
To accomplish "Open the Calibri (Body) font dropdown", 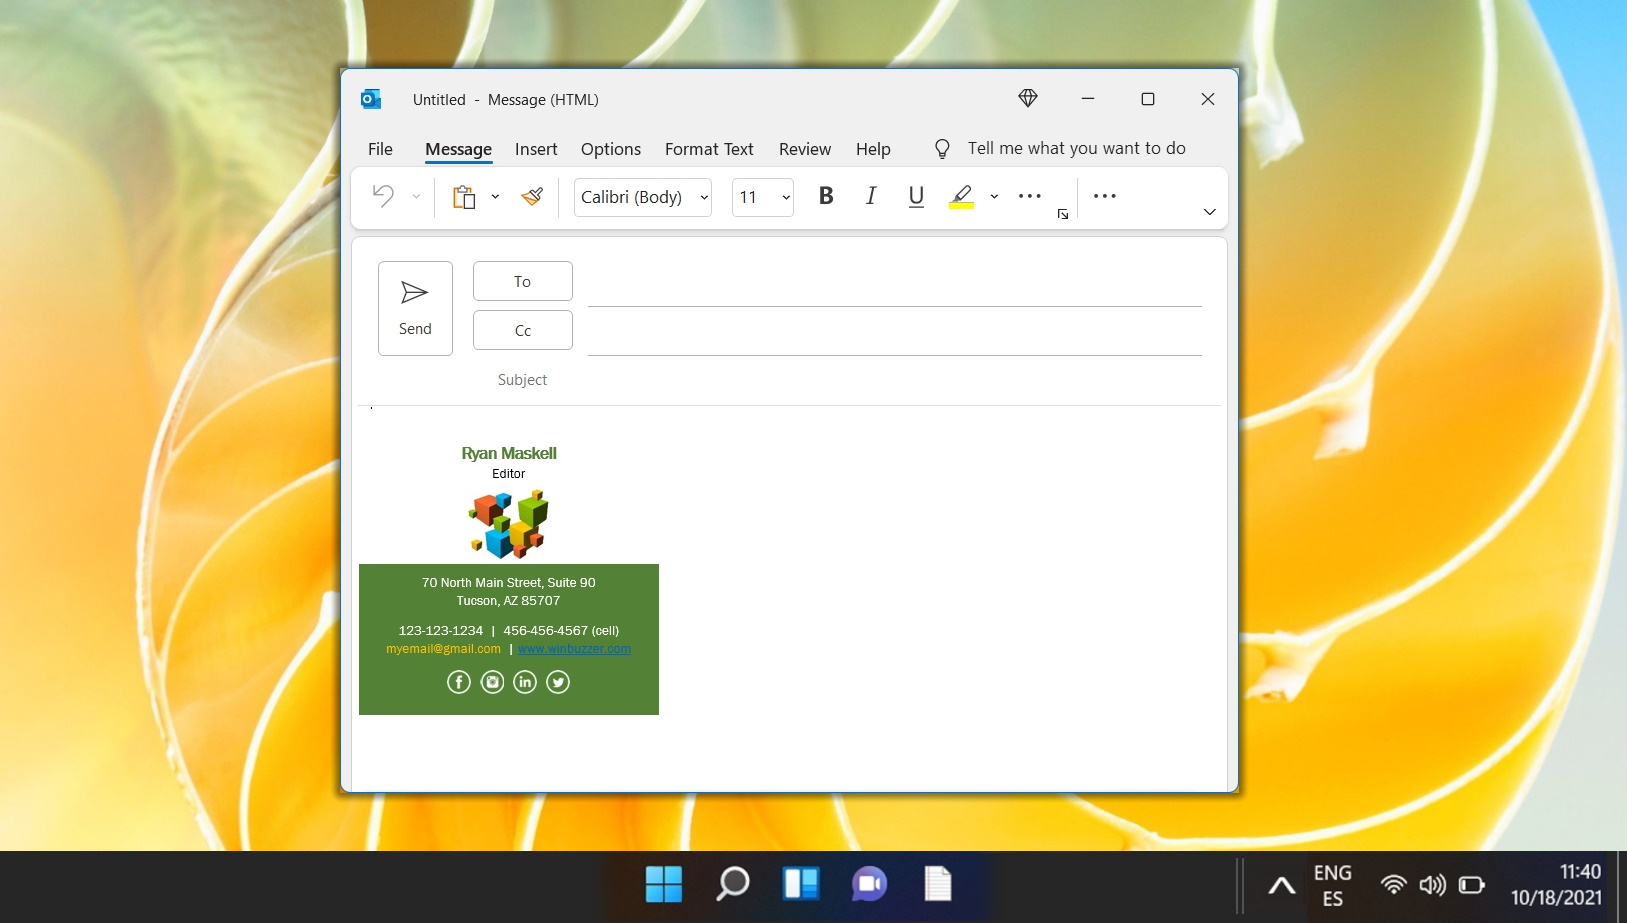I will 704,197.
